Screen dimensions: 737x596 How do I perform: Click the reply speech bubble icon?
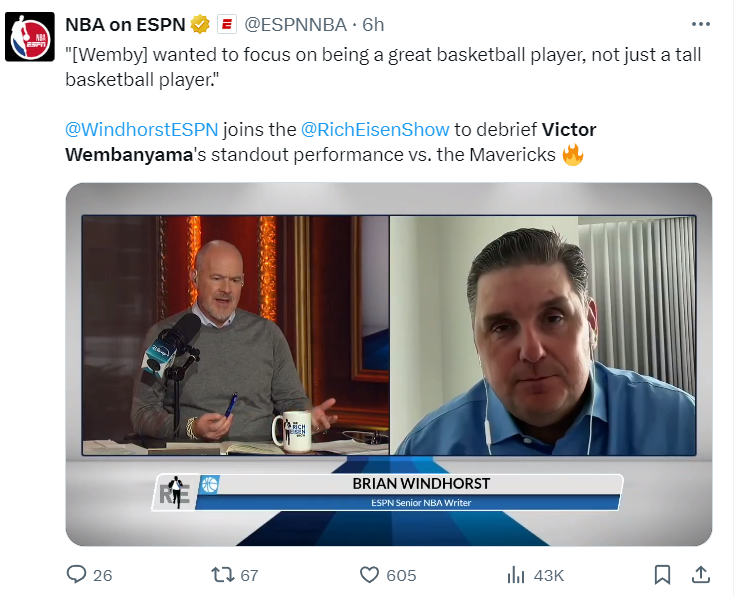tap(76, 575)
